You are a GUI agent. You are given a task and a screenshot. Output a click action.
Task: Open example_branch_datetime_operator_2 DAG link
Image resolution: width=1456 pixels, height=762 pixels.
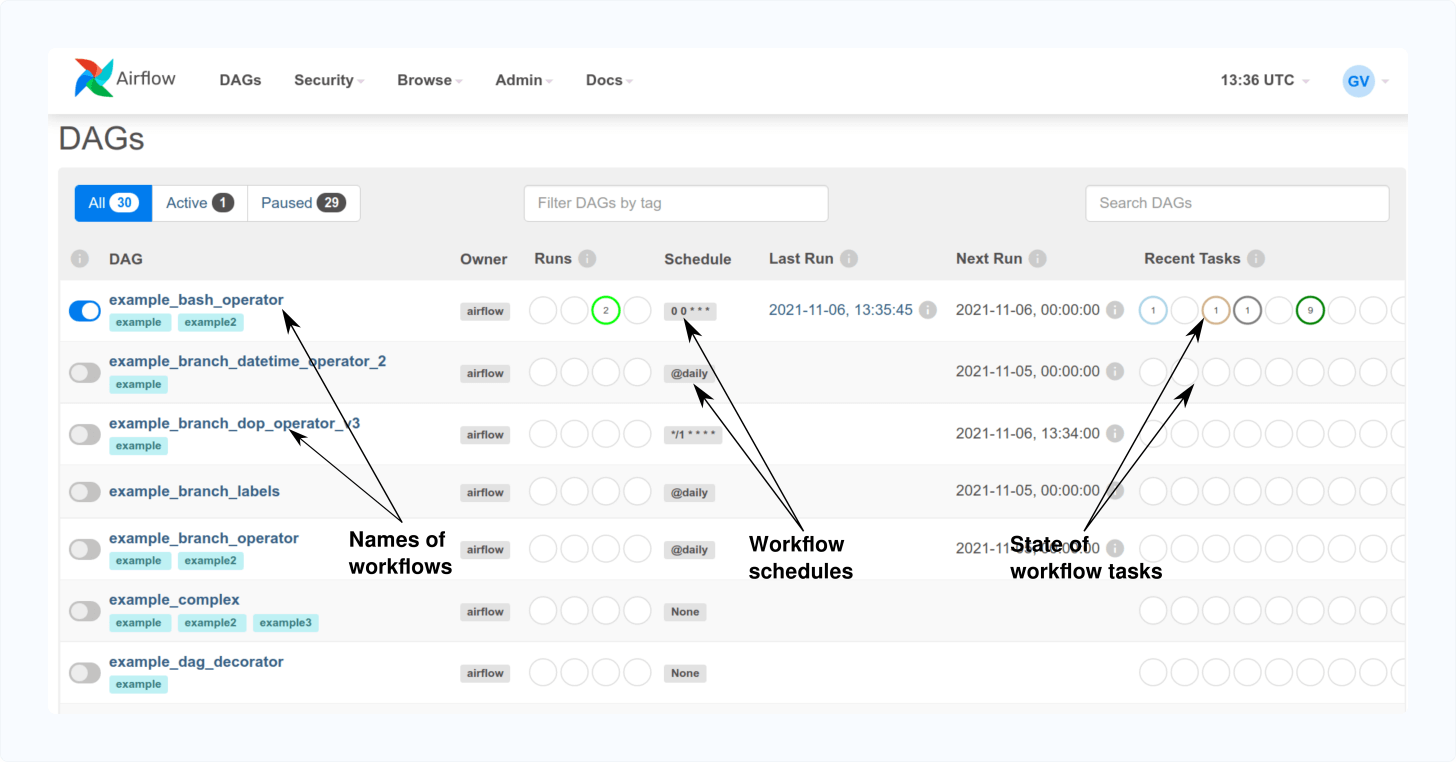tap(247, 361)
